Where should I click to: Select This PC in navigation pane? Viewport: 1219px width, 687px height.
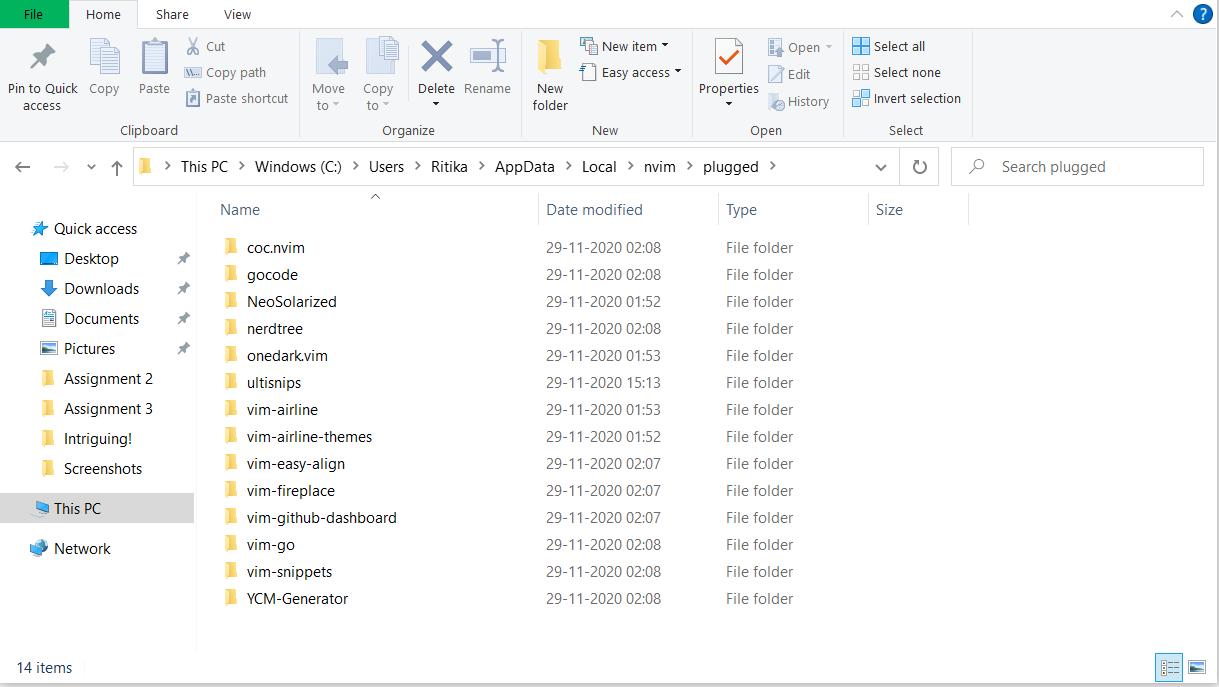coord(97,508)
